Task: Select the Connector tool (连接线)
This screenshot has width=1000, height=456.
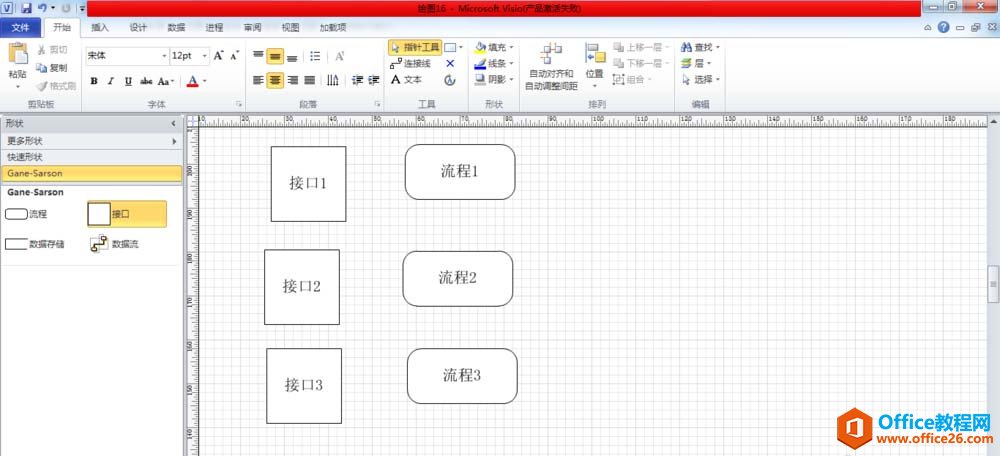Action: 411,63
